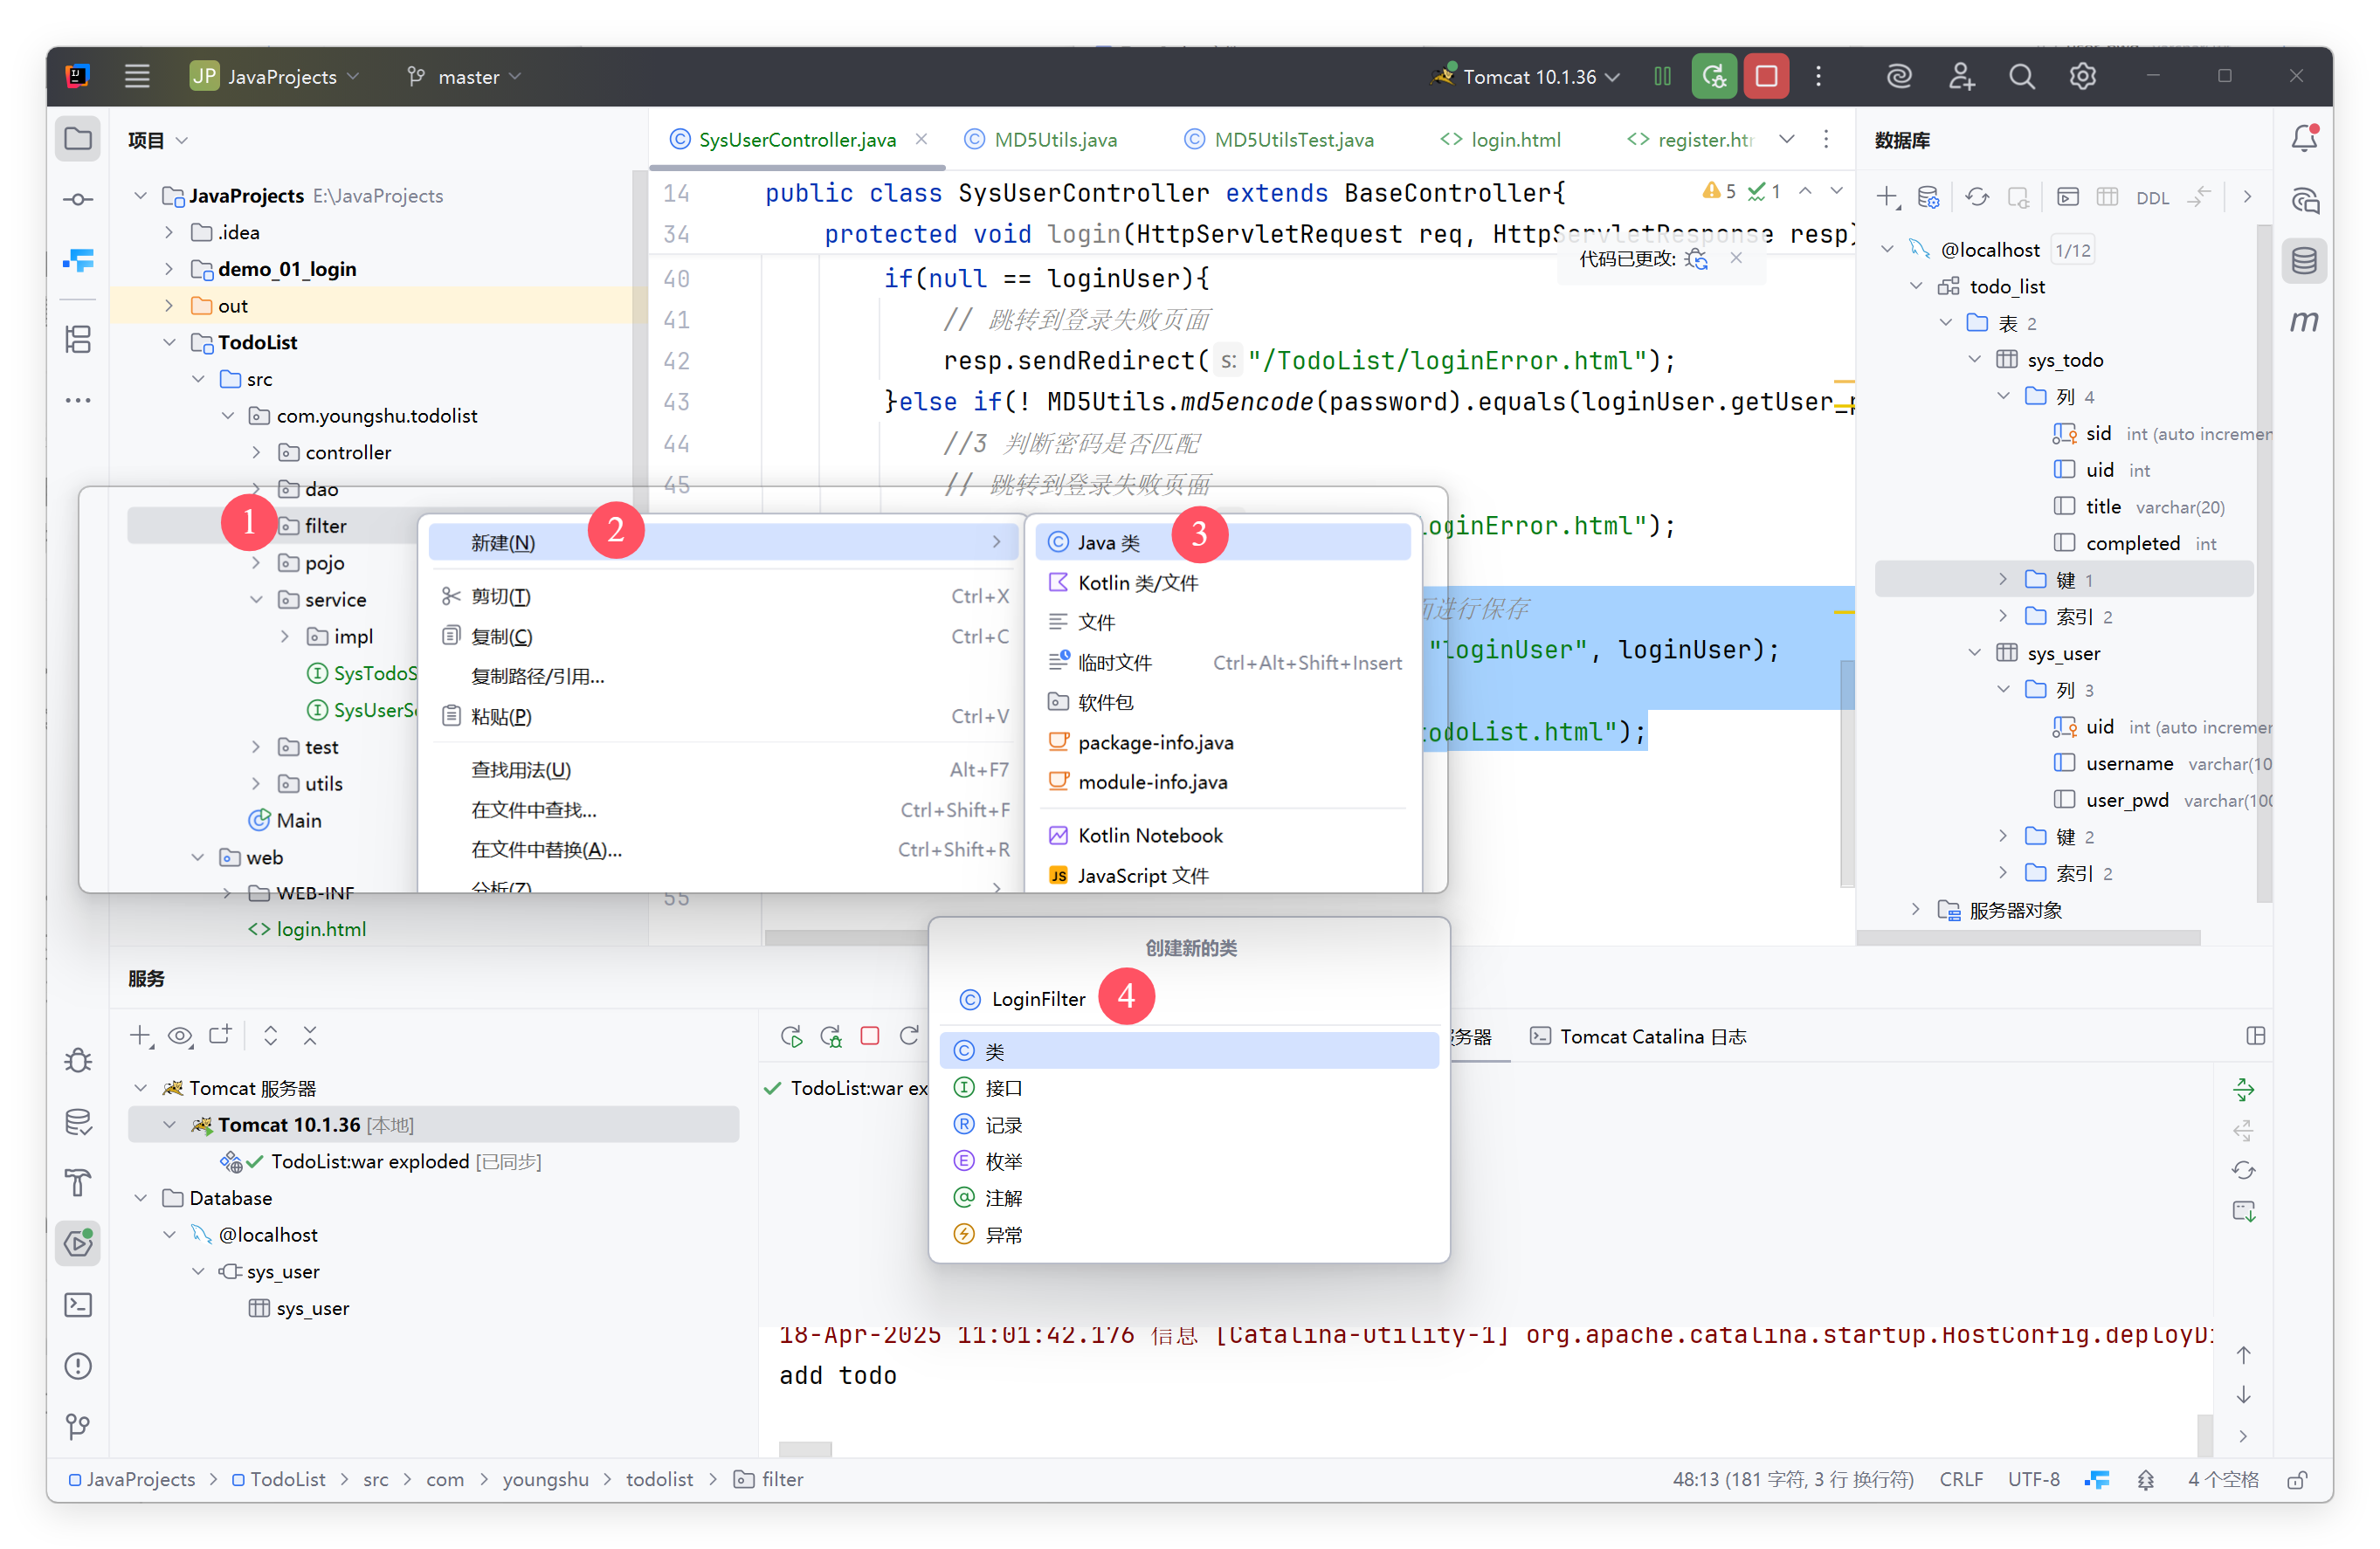The width and height of the screenshot is (2380, 1549).
Task: Open the Debug tool window bug icon
Action: pos(78,1060)
